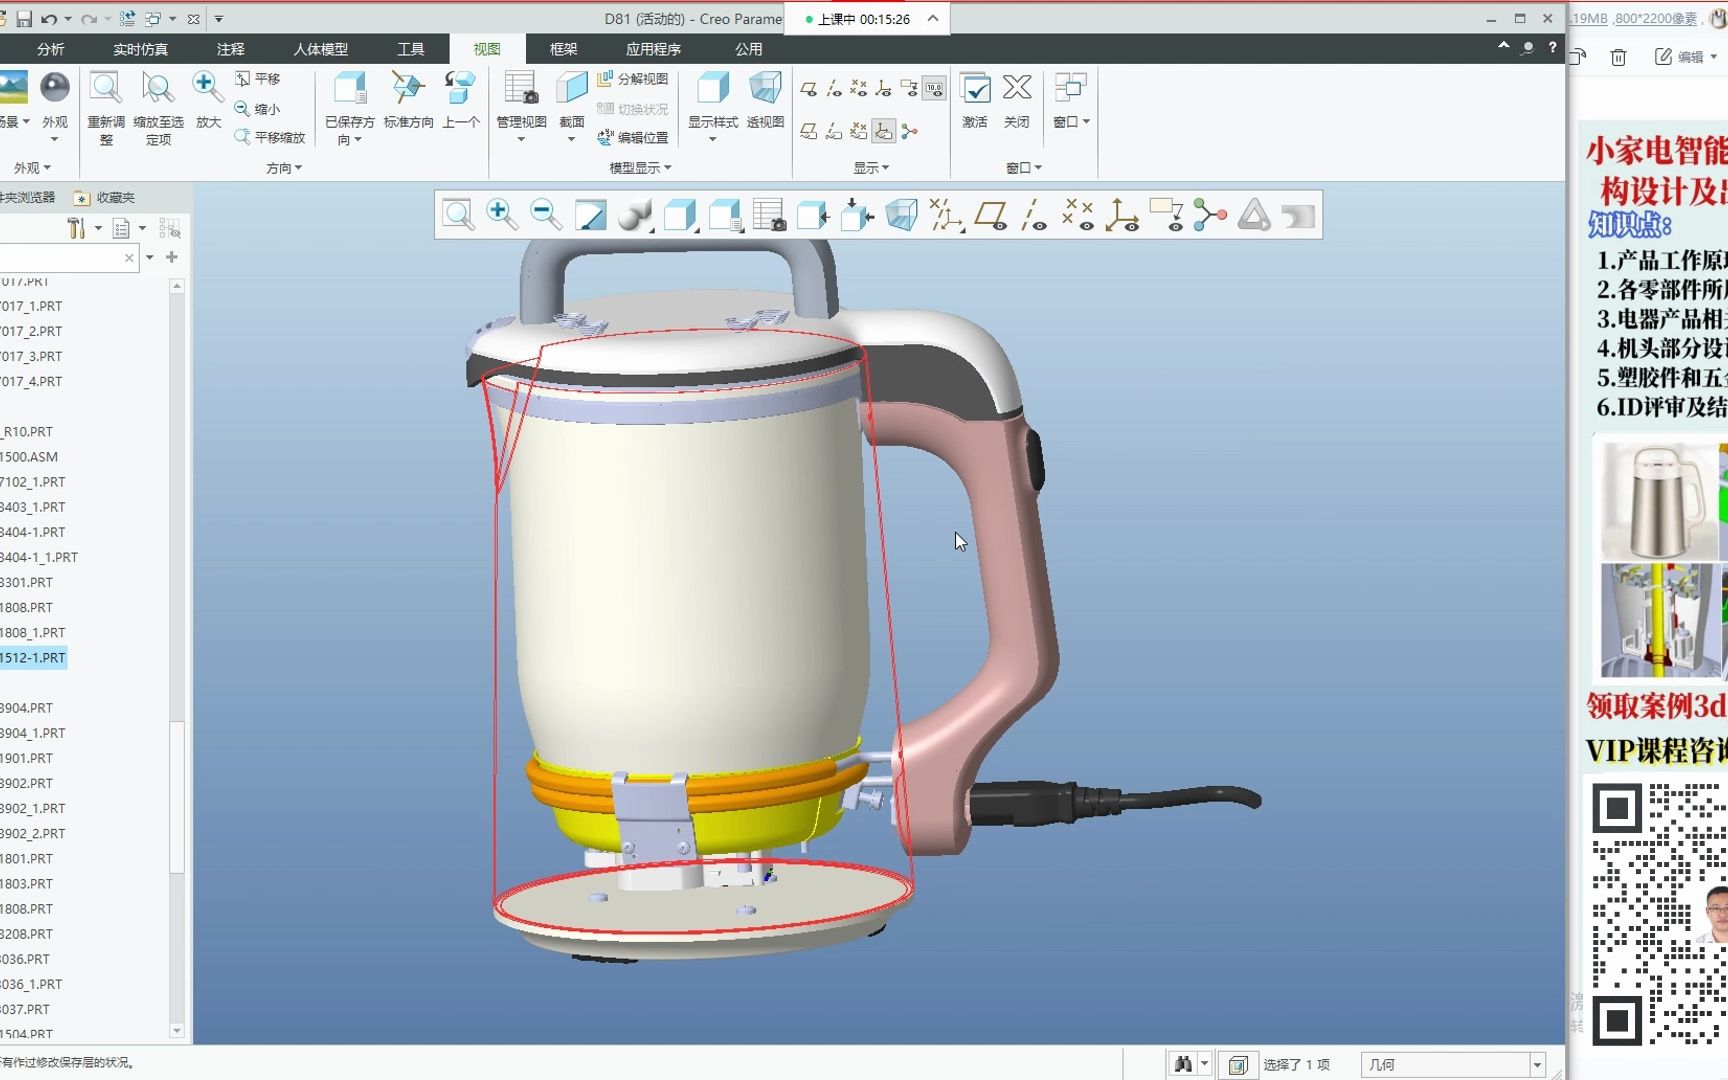Switch to Human Model (人体模型) tab
1728x1080 pixels.
320,49
